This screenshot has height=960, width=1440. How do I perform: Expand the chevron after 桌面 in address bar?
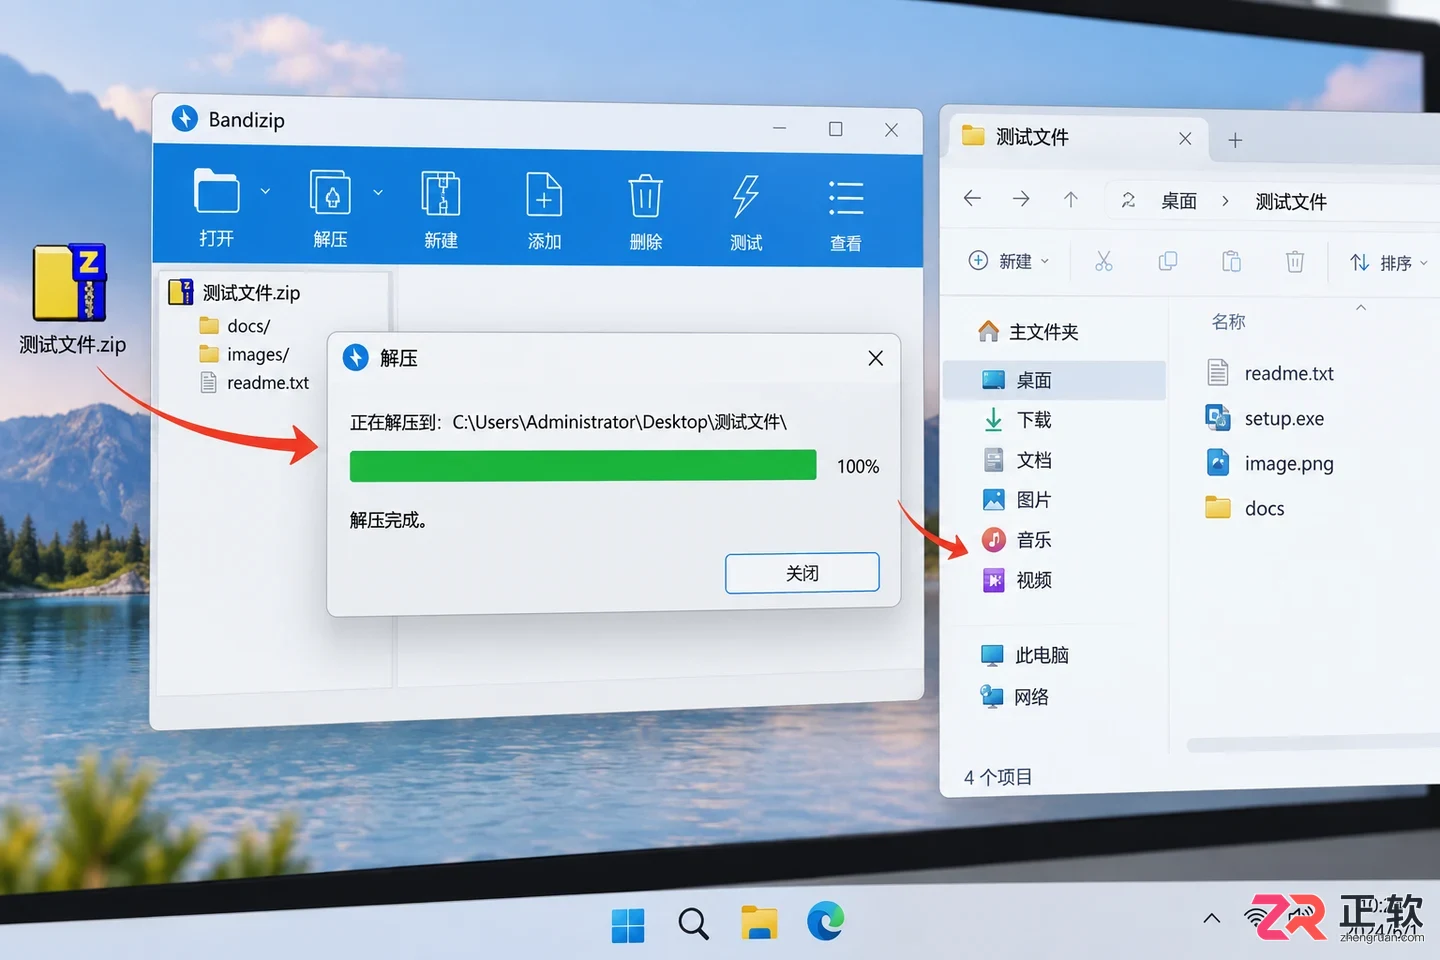1225,201
